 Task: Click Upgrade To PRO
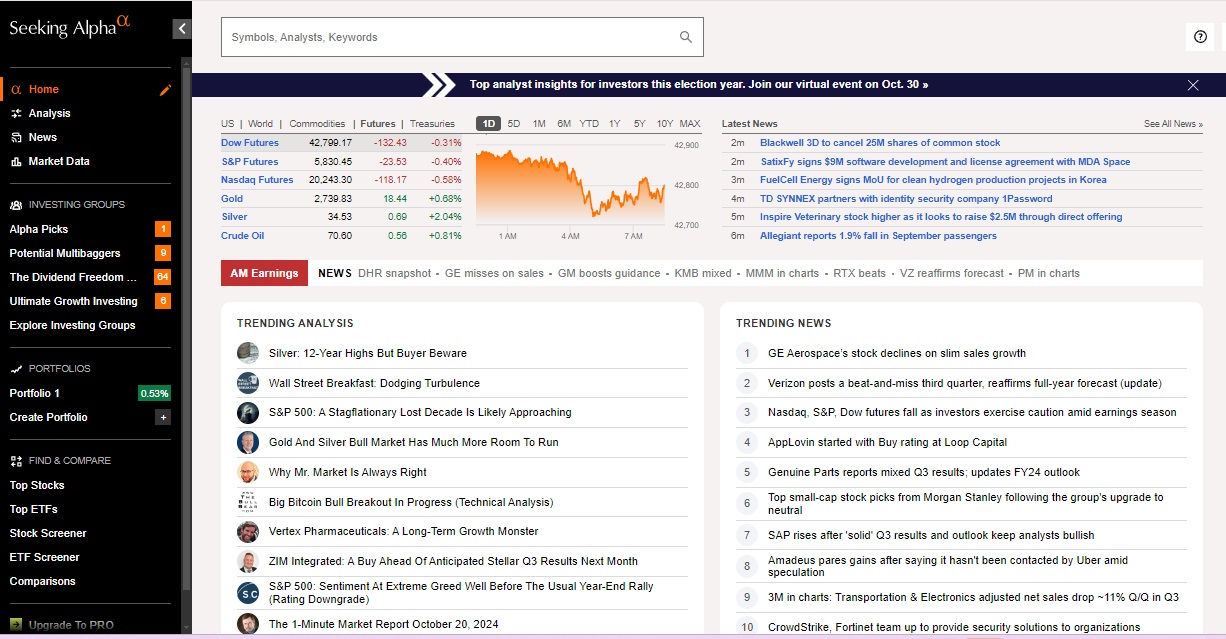(x=71, y=625)
